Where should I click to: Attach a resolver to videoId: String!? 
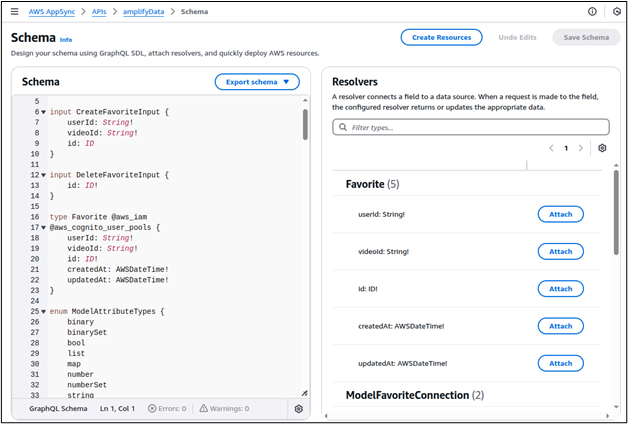pos(560,251)
